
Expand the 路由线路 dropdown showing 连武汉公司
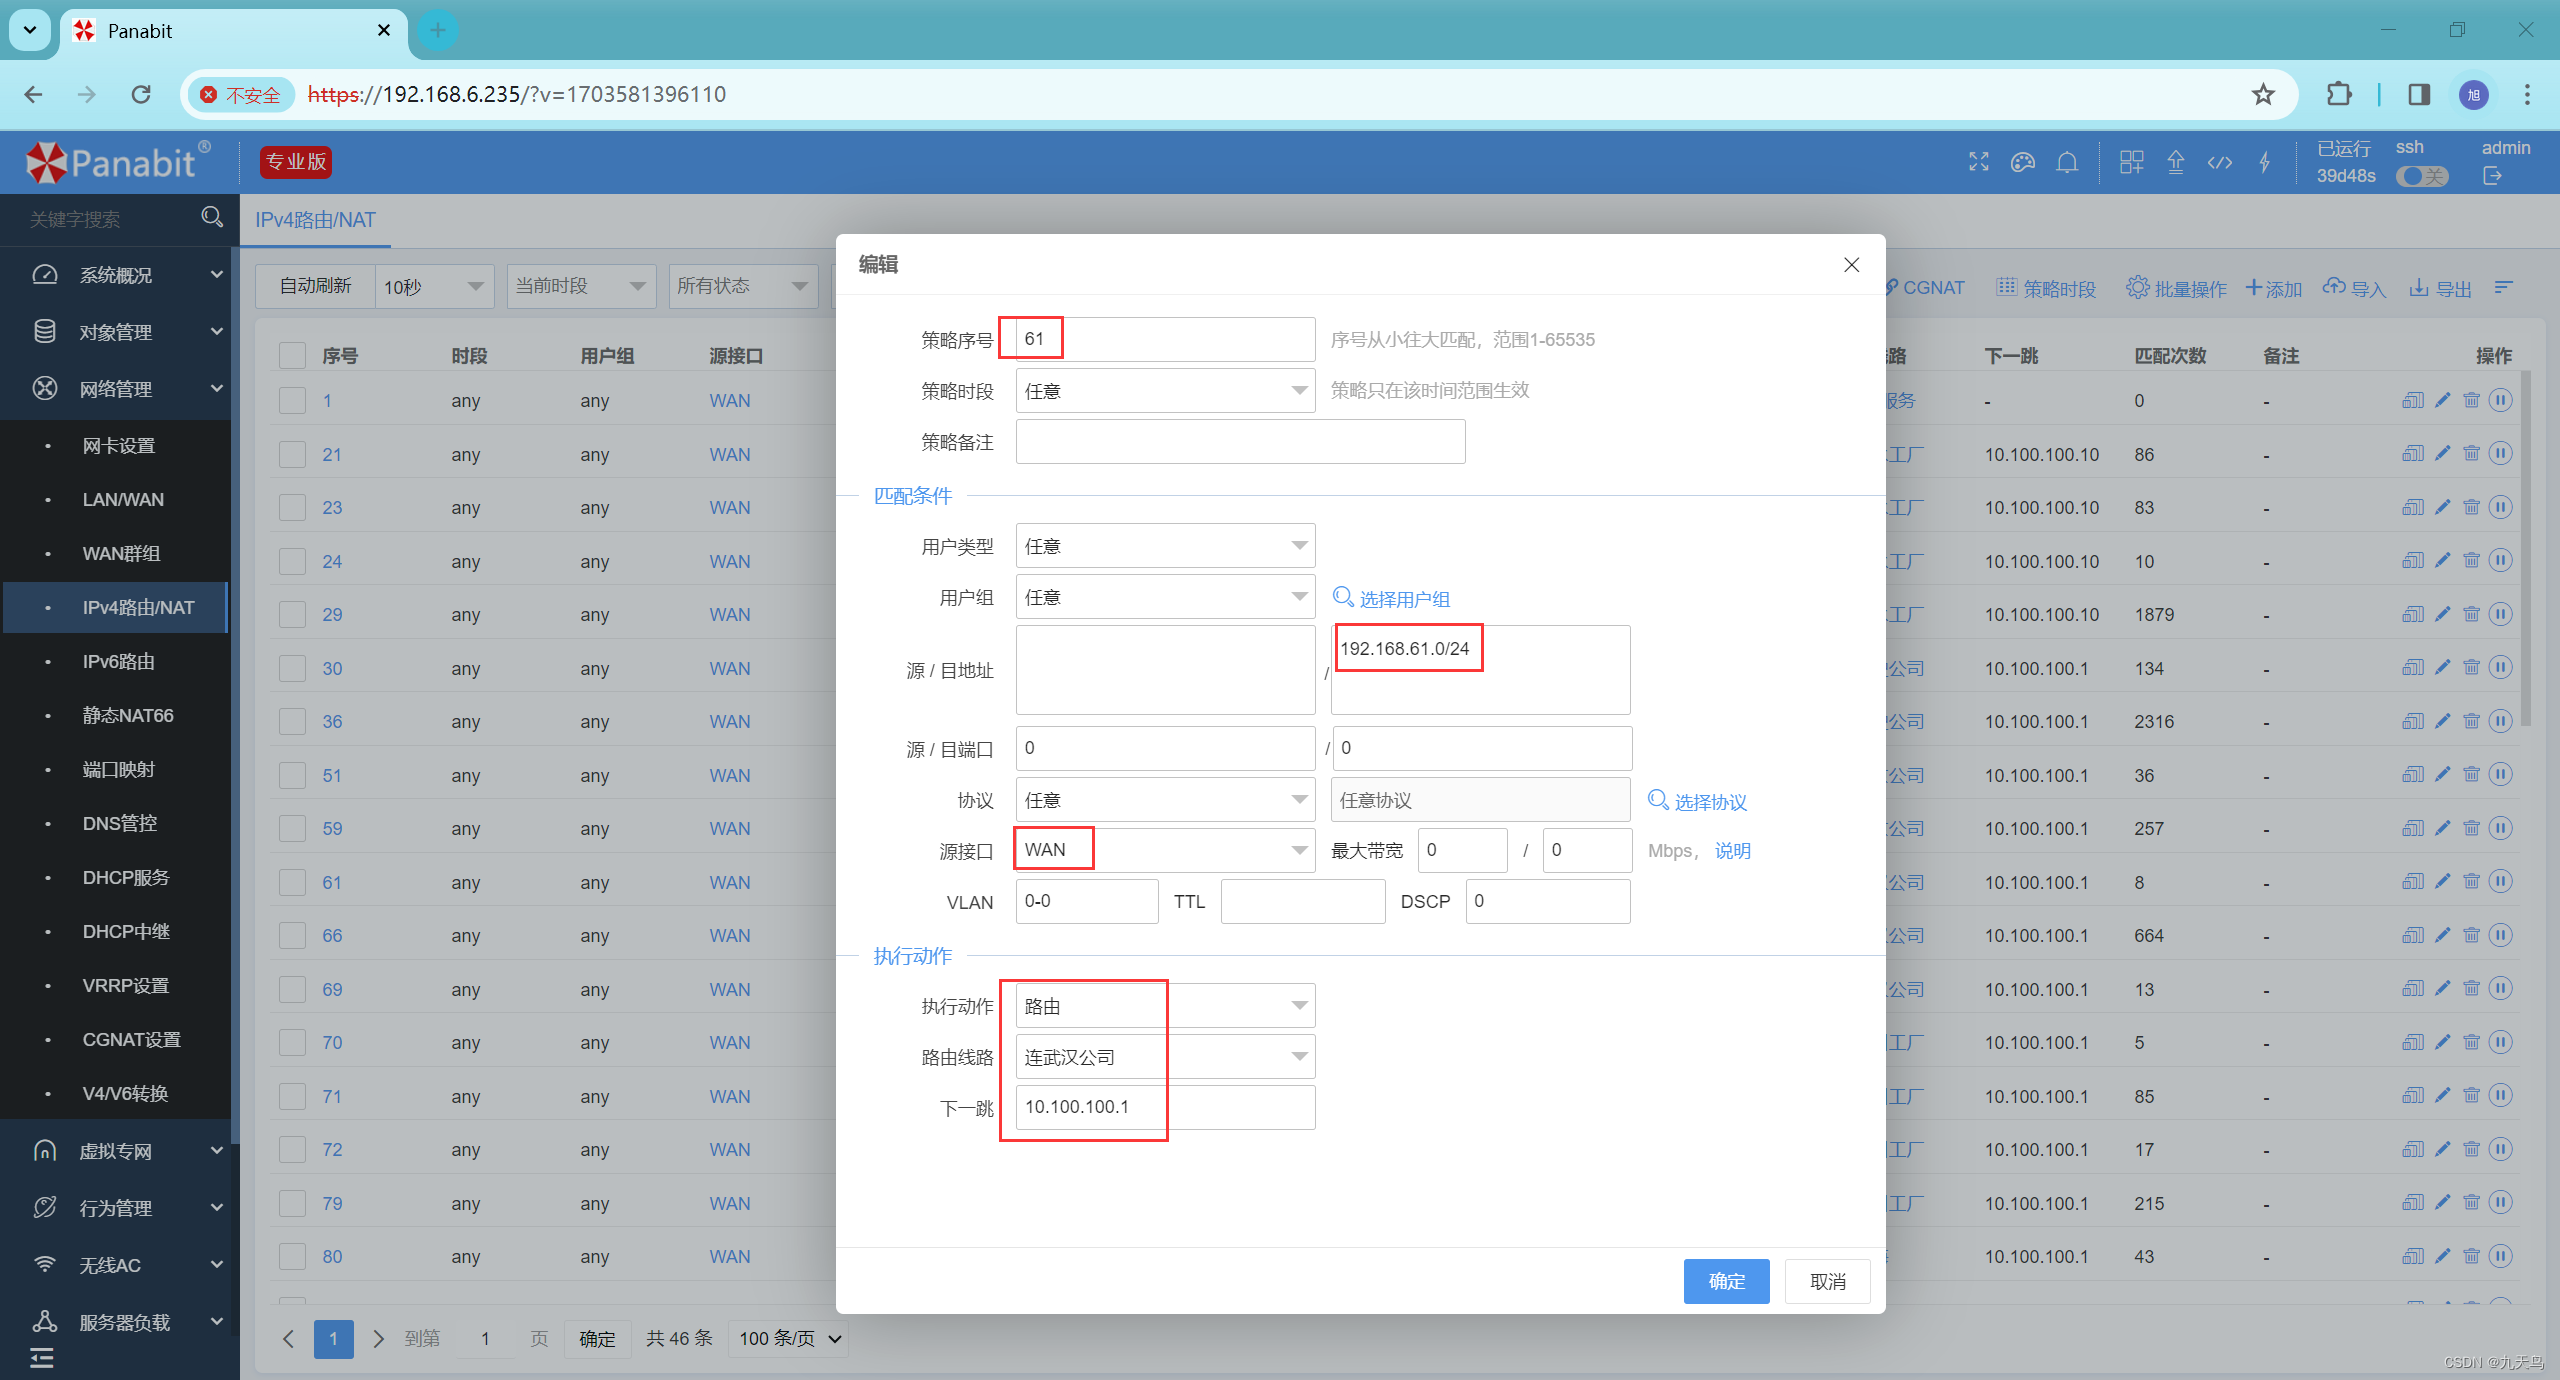coord(1165,1057)
